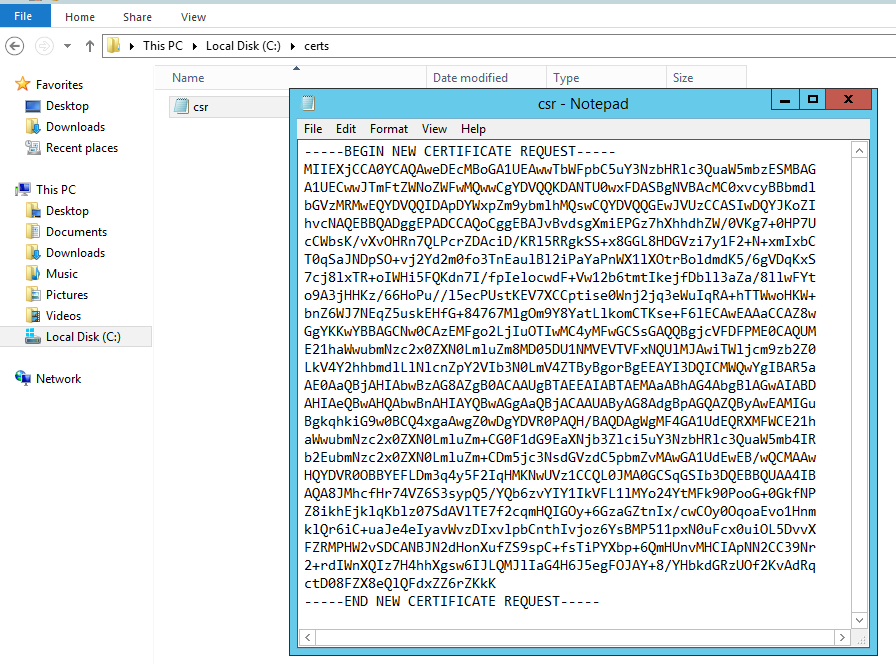Click the up one level arrow
This screenshot has height=664, width=896.
90,46
